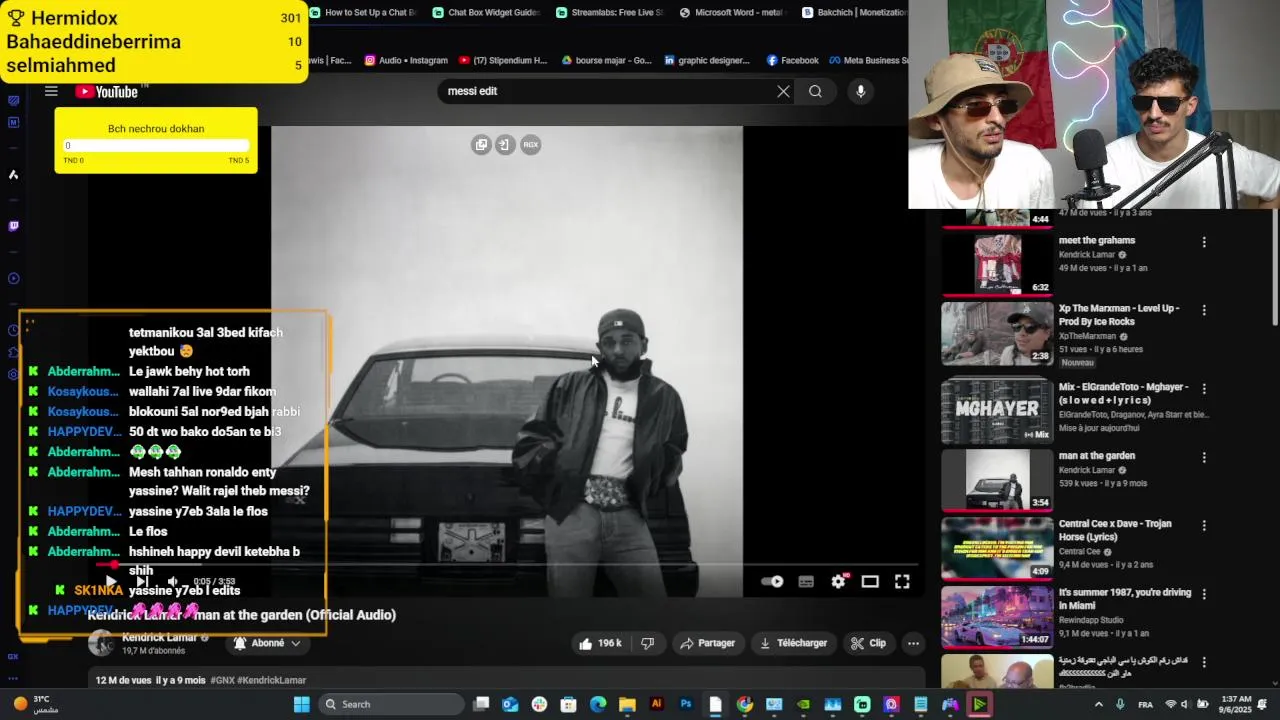The image size is (1280, 720).
Task: Open options for 'meet the grahams'
Action: [1204, 242]
